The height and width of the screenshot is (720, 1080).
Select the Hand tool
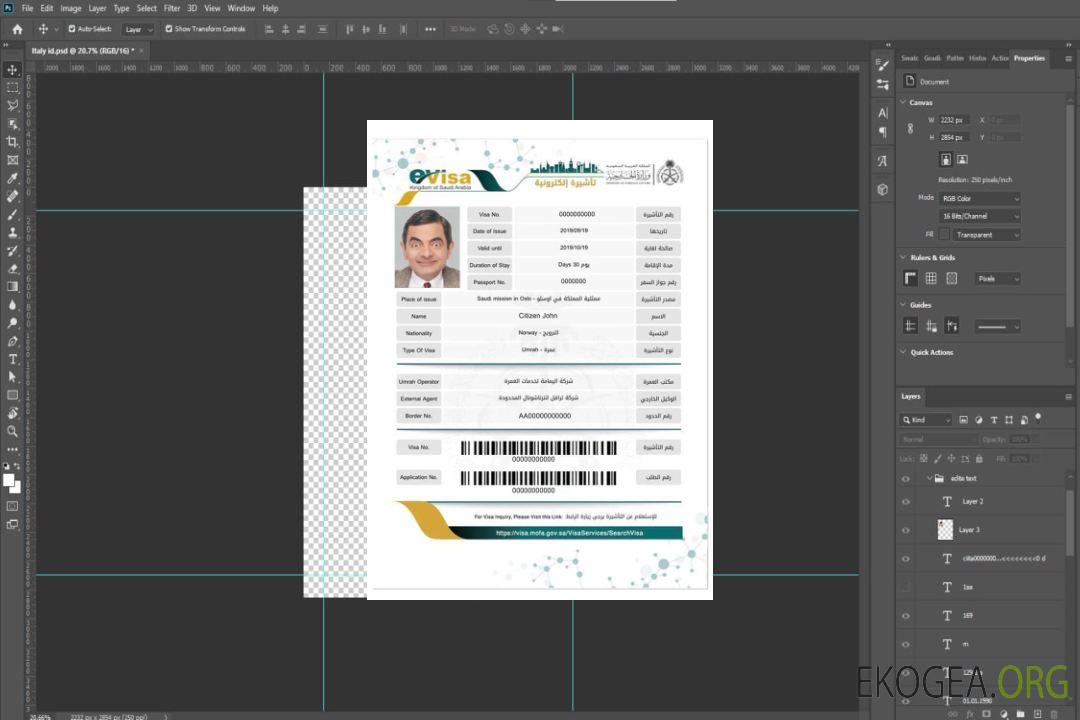click(x=12, y=413)
